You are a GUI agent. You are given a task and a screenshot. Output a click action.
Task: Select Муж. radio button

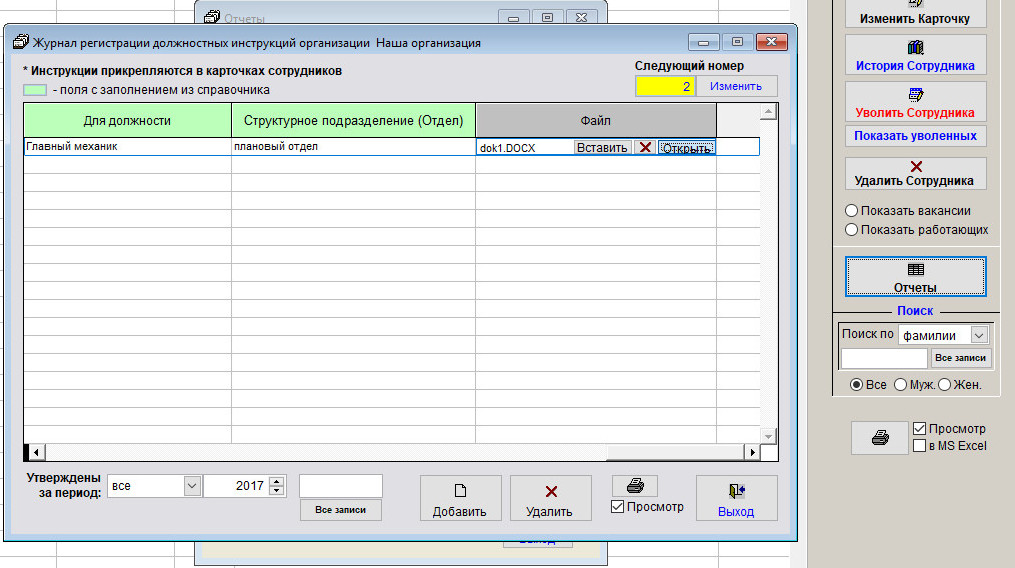click(x=900, y=385)
